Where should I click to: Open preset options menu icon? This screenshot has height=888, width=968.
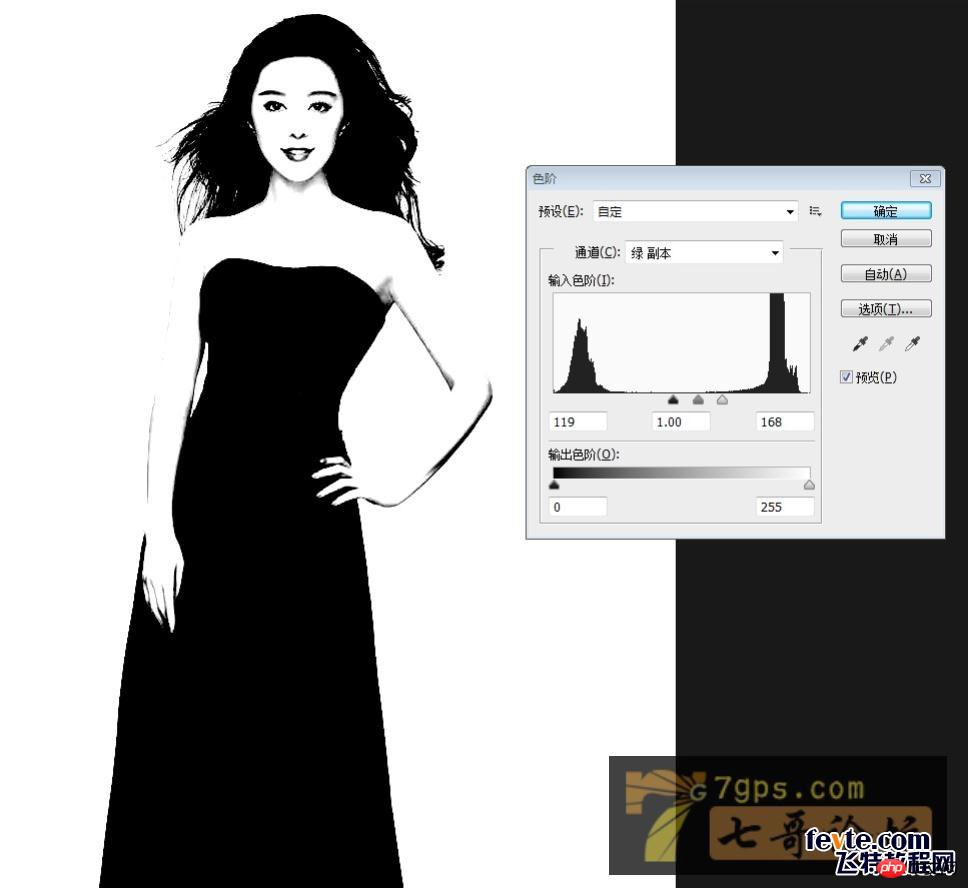[x=815, y=211]
